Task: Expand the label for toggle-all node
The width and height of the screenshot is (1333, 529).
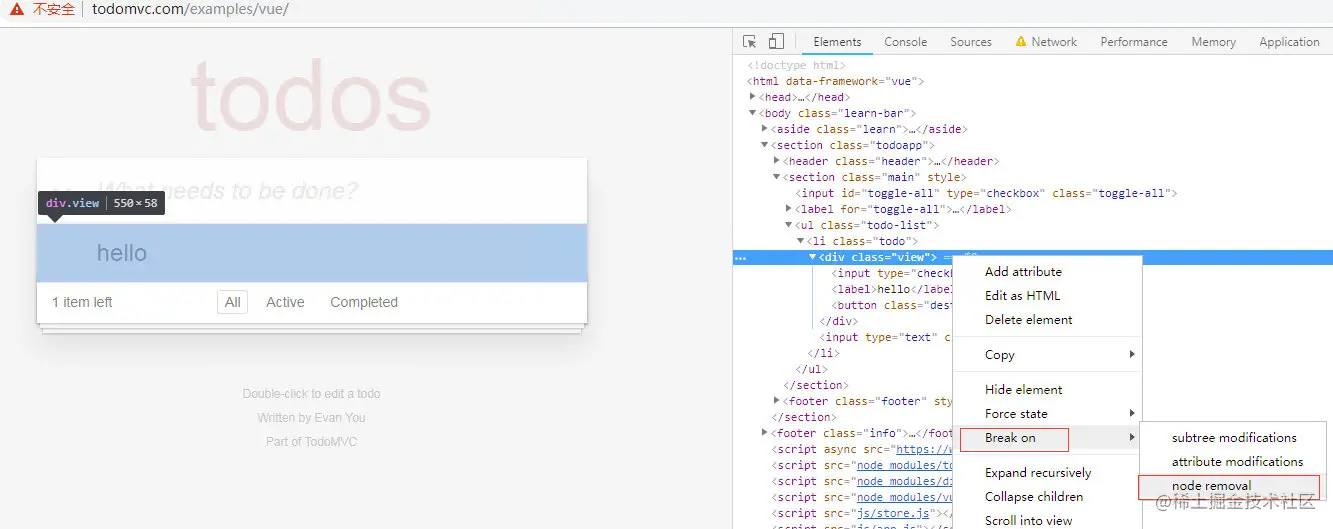Action: tap(789, 209)
